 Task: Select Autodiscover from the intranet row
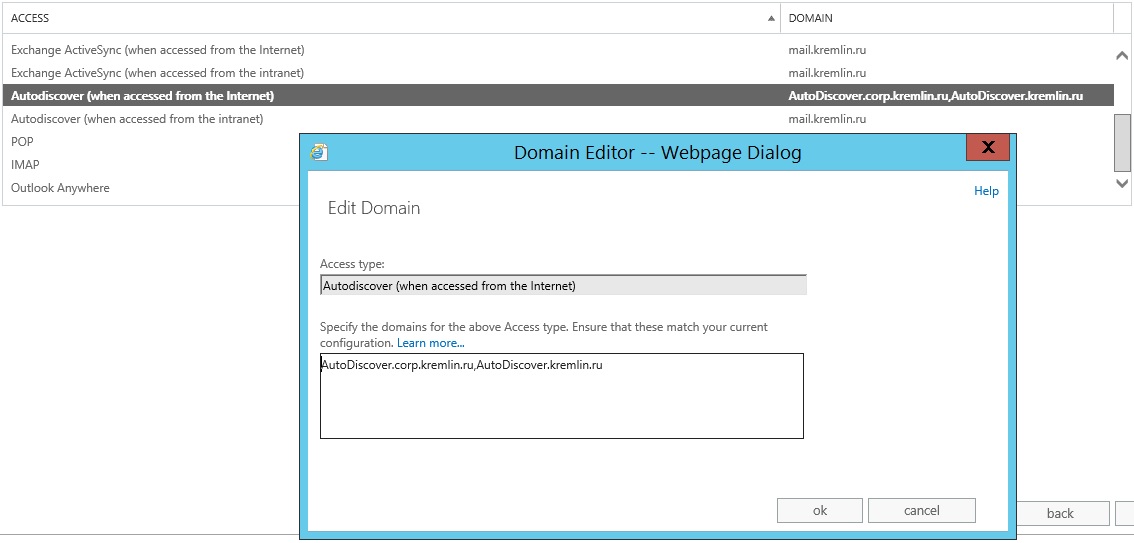[x=558, y=119]
